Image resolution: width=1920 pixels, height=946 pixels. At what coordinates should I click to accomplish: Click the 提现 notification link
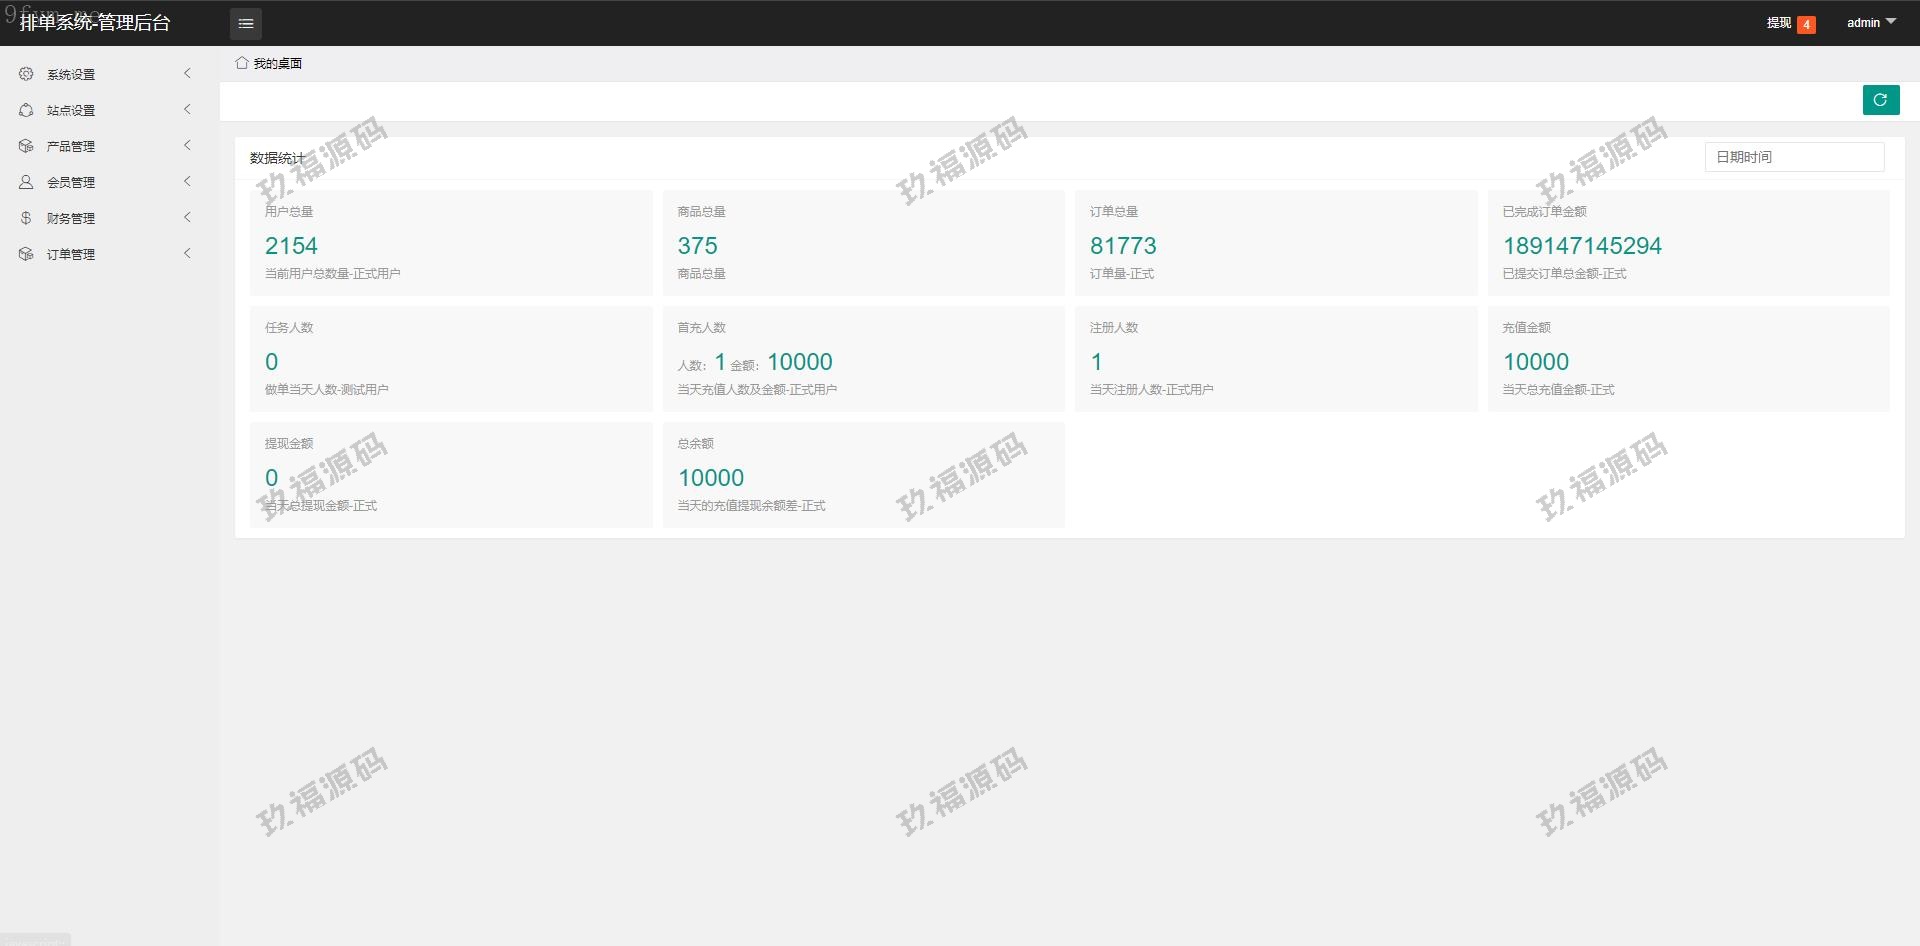click(1778, 23)
